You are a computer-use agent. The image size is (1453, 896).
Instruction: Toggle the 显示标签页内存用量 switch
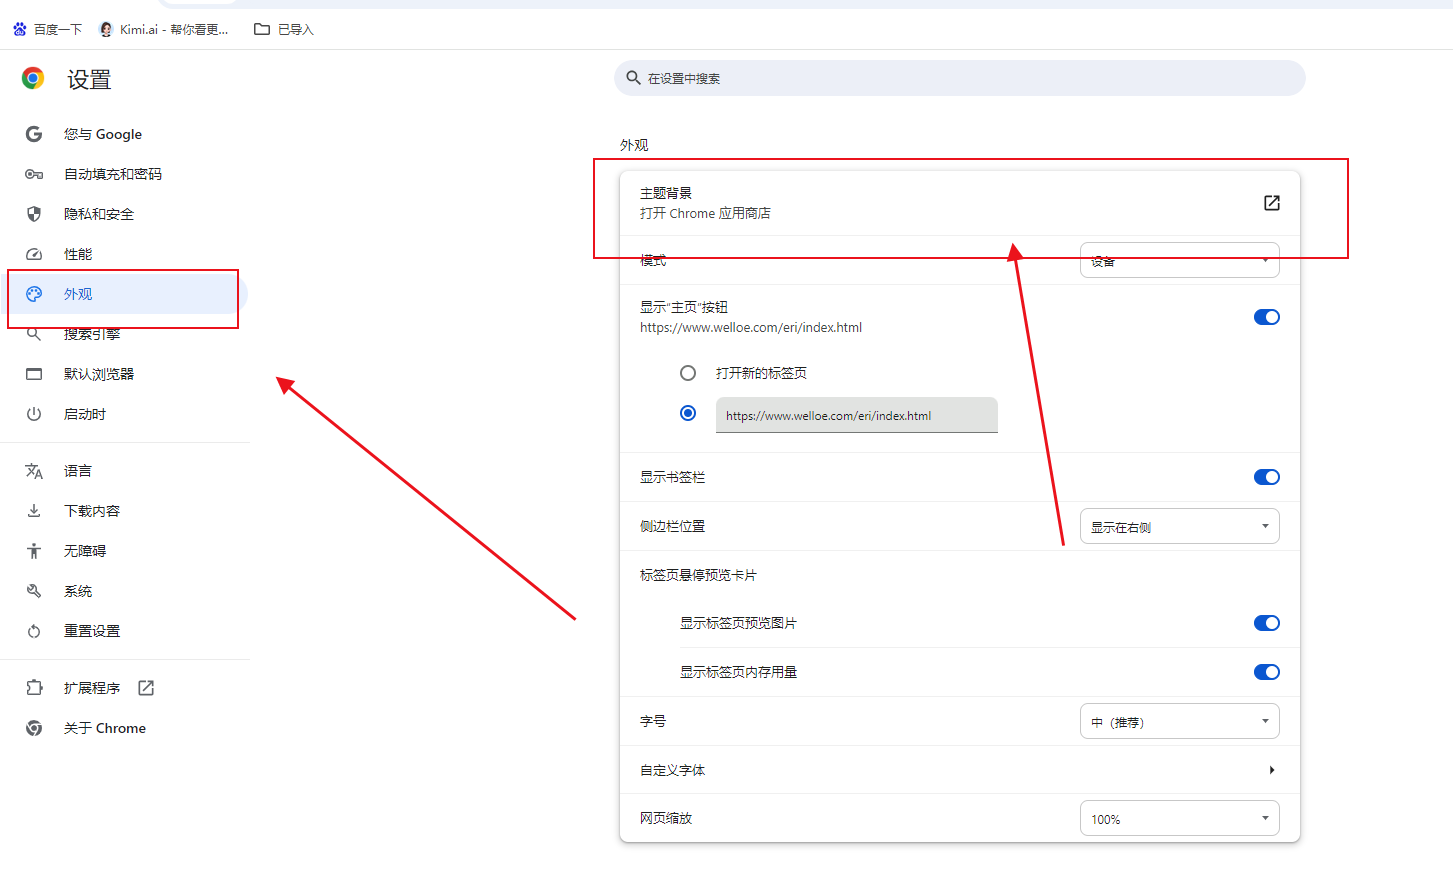1267,672
